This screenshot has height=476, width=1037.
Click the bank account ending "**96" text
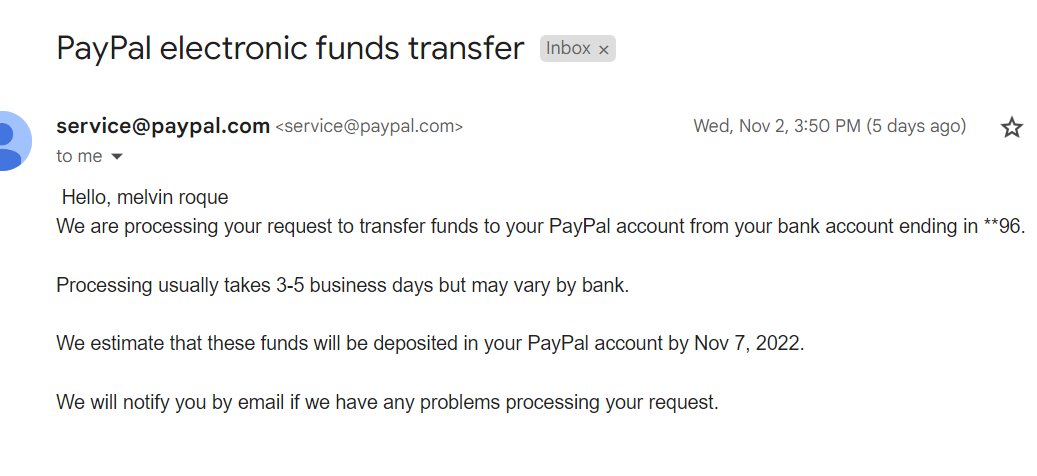[x=1004, y=226]
